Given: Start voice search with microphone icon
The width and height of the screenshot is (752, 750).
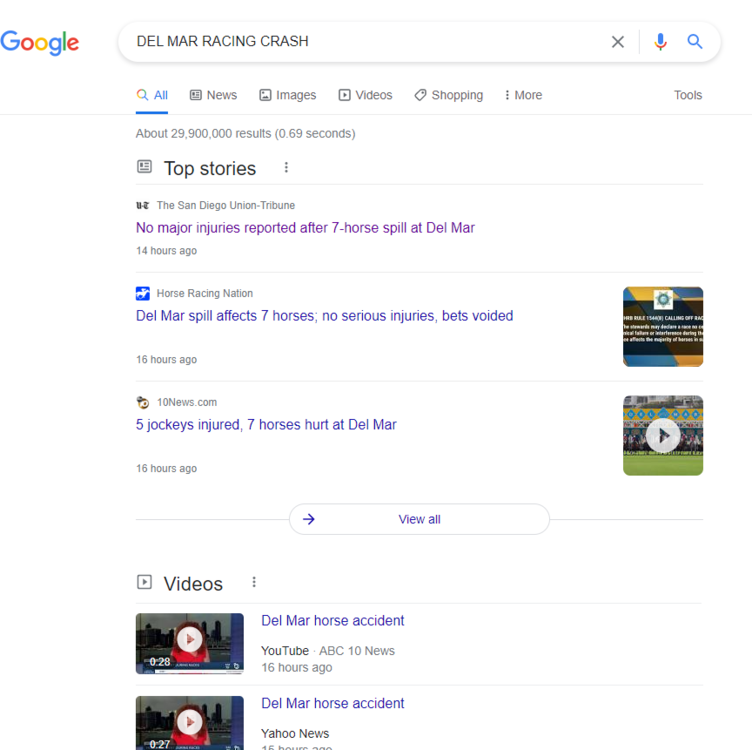Looking at the screenshot, I should 660,42.
